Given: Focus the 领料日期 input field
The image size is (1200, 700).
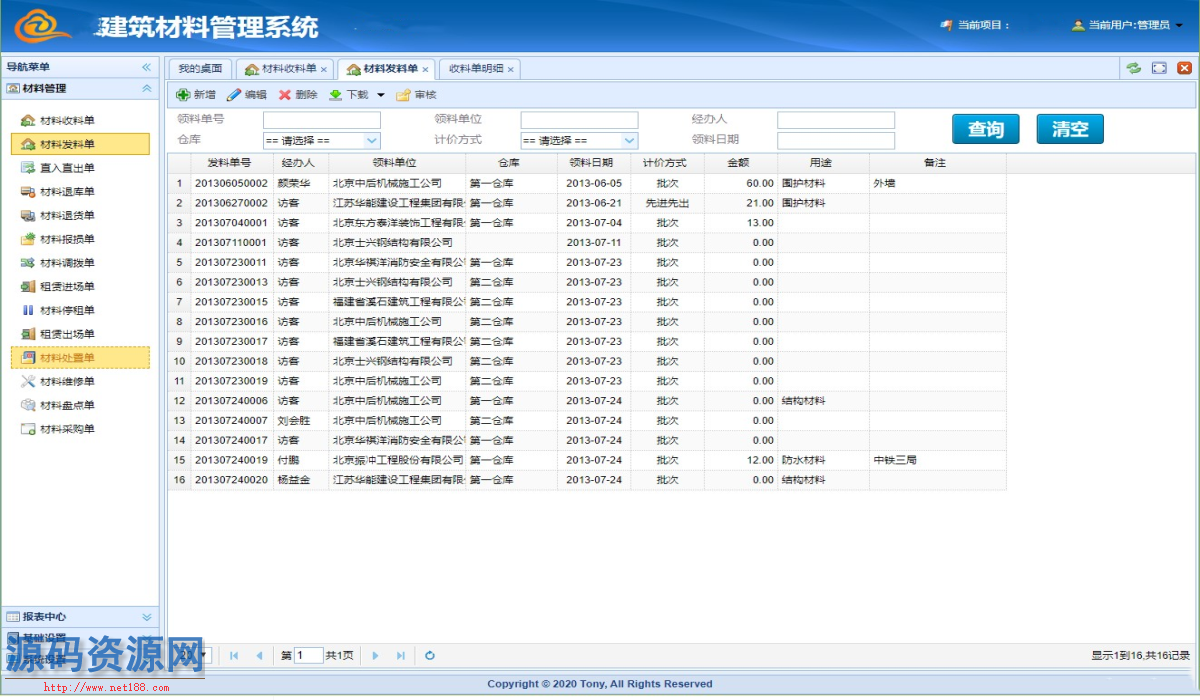Looking at the screenshot, I should point(836,141).
